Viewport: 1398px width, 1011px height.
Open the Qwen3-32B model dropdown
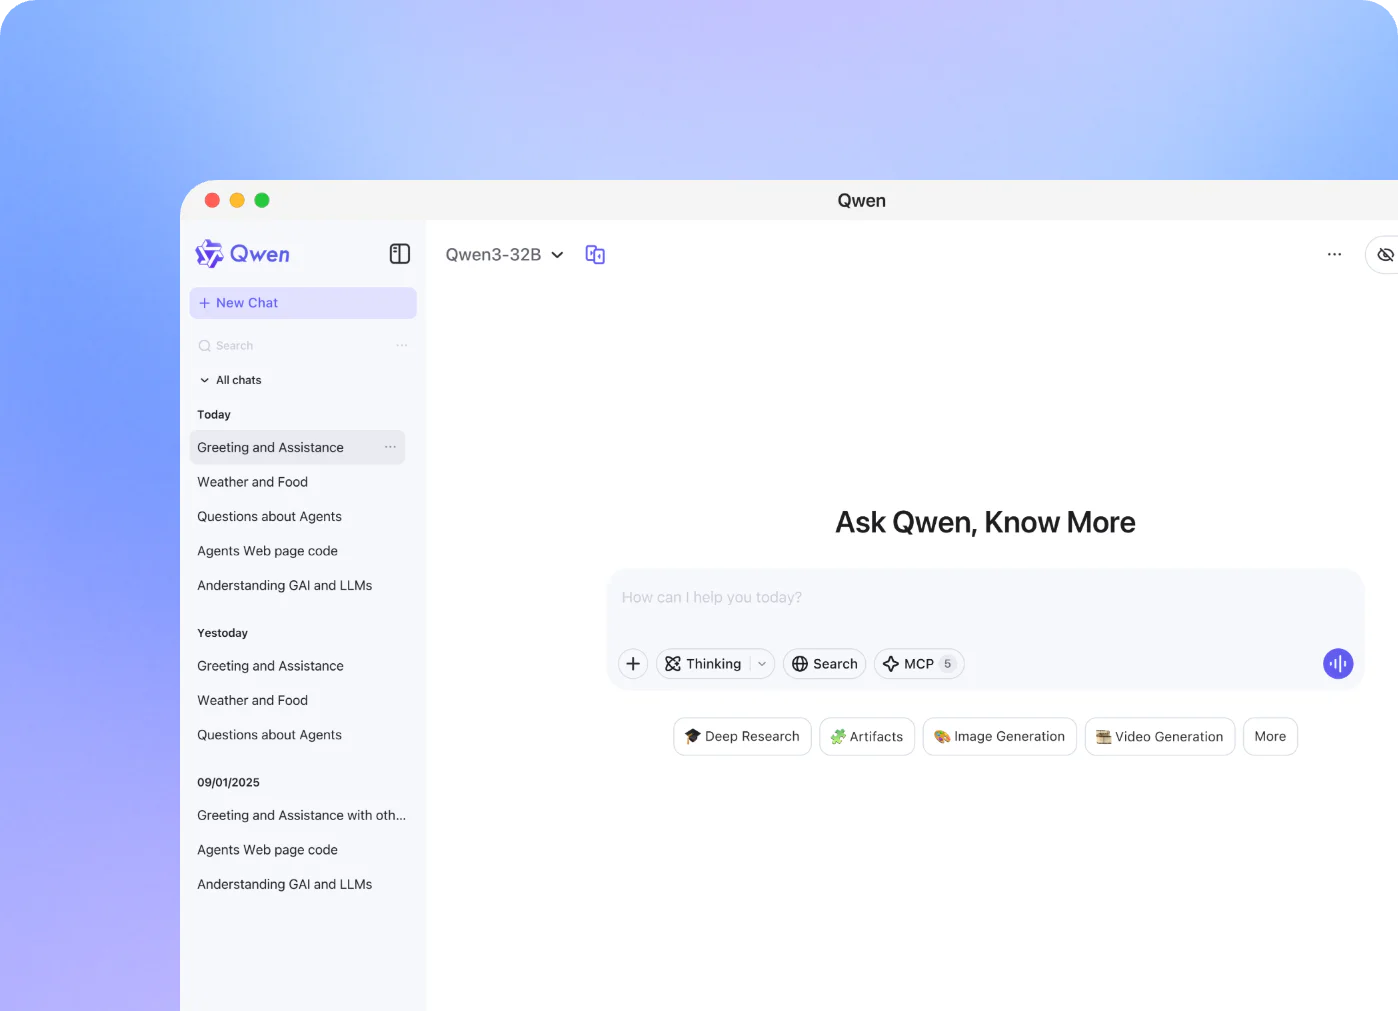pyautogui.click(x=505, y=254)
